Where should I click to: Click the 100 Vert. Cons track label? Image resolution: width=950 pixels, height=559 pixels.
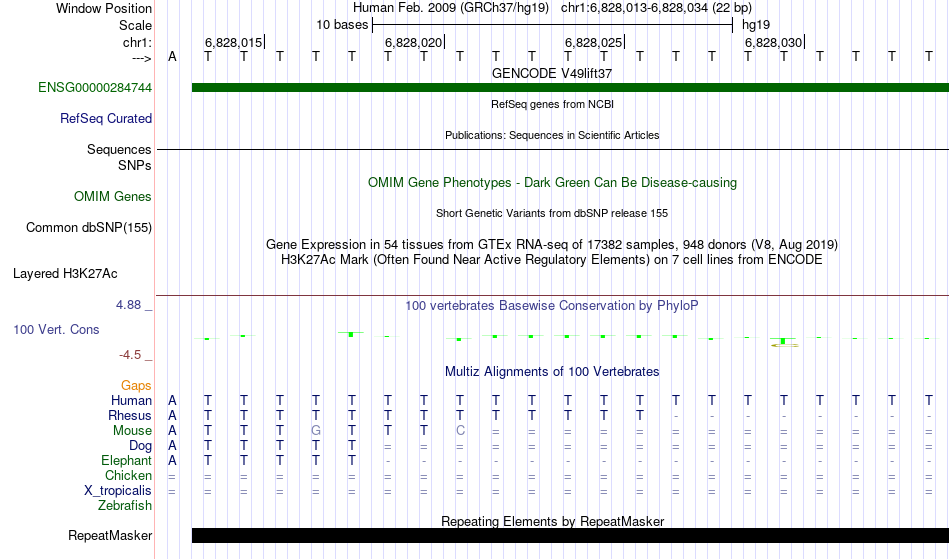point(56,329)
